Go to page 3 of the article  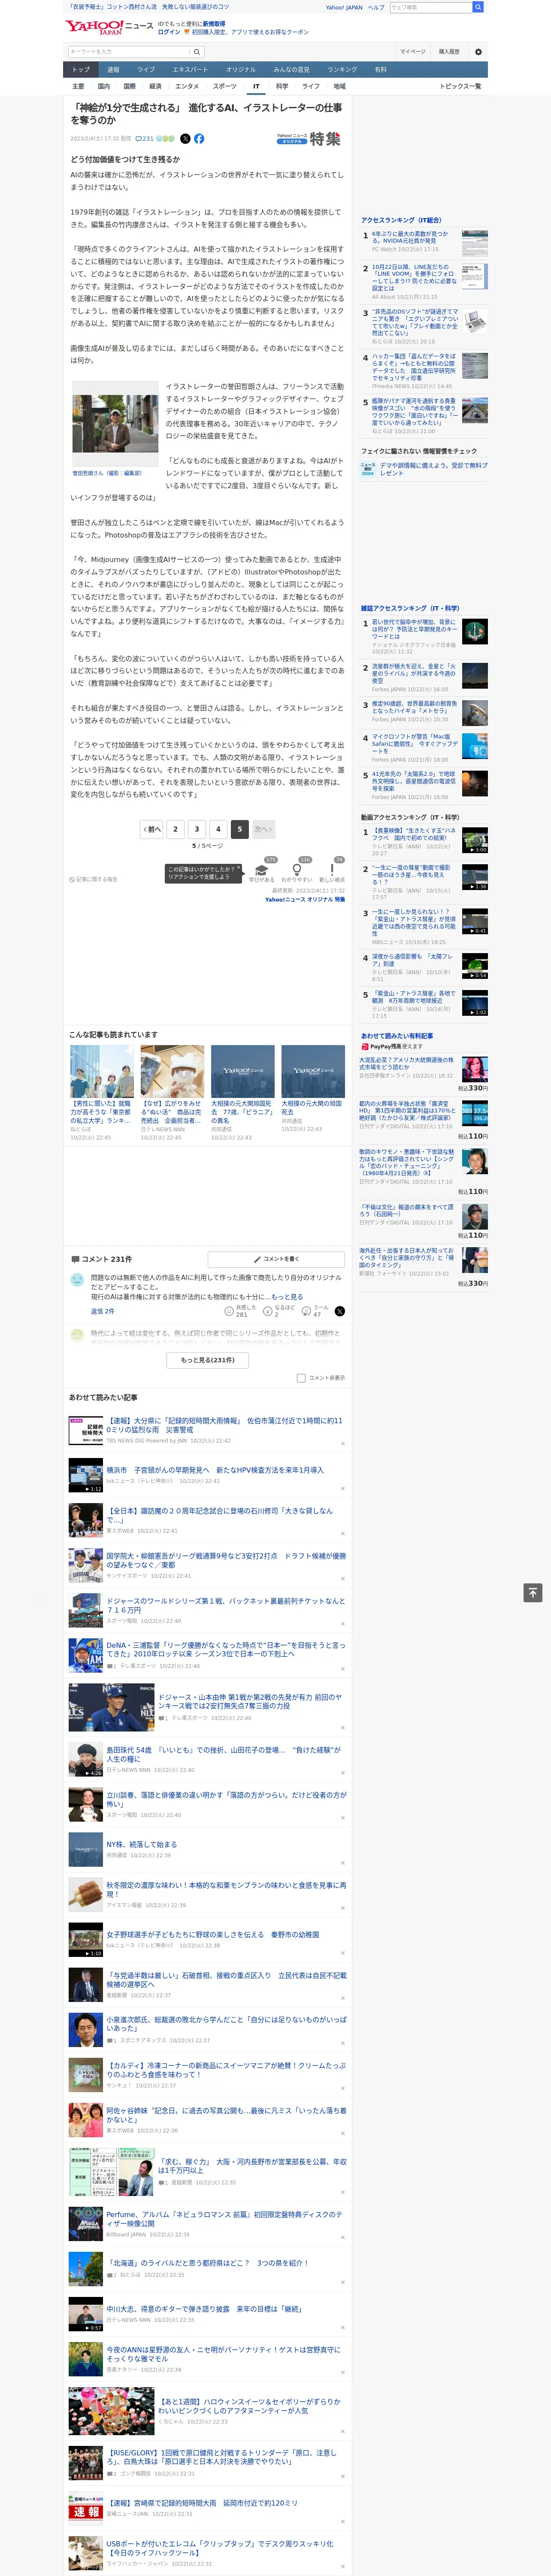(x=197, y=829)
